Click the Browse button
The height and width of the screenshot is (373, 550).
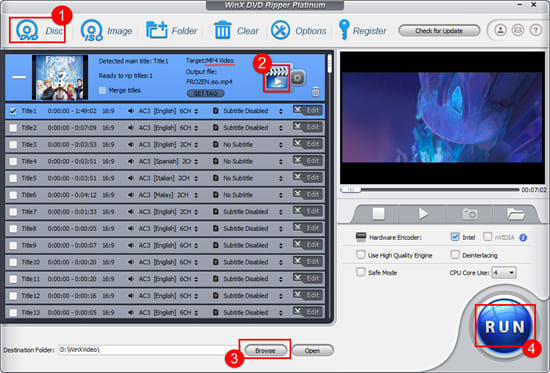point(265,350)
